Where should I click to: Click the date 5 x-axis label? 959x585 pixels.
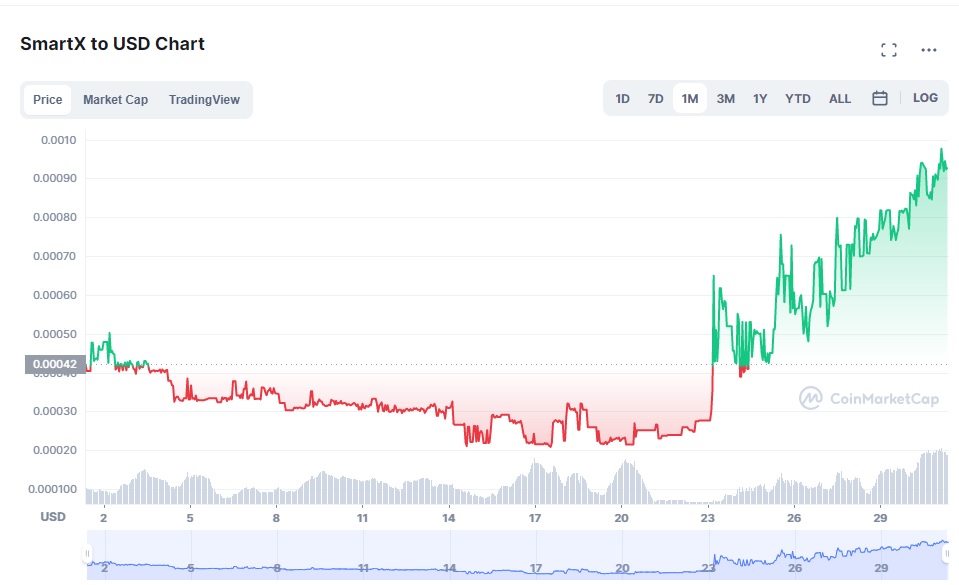[190, 518]
